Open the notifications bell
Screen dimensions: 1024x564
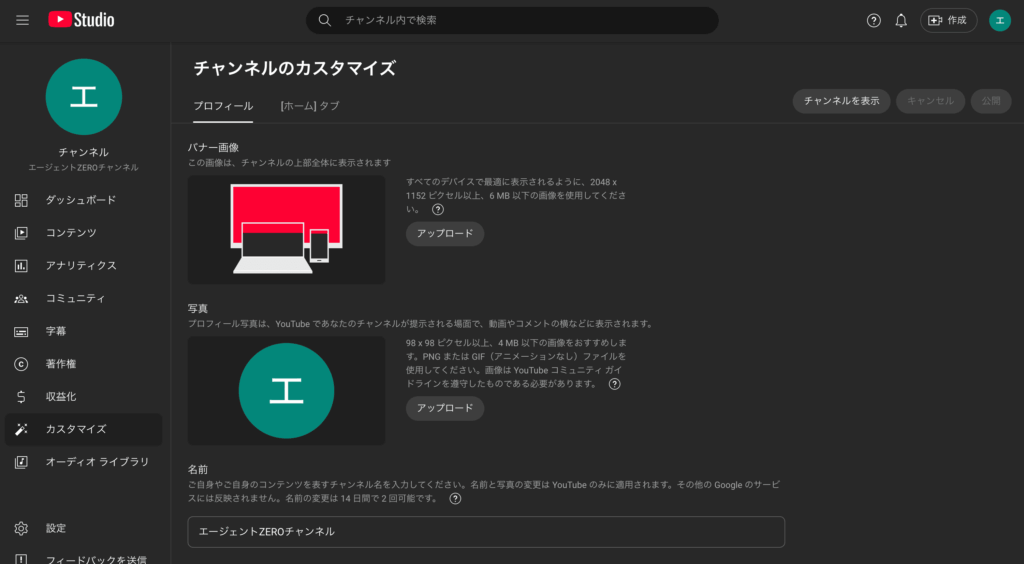click(901, 20)
